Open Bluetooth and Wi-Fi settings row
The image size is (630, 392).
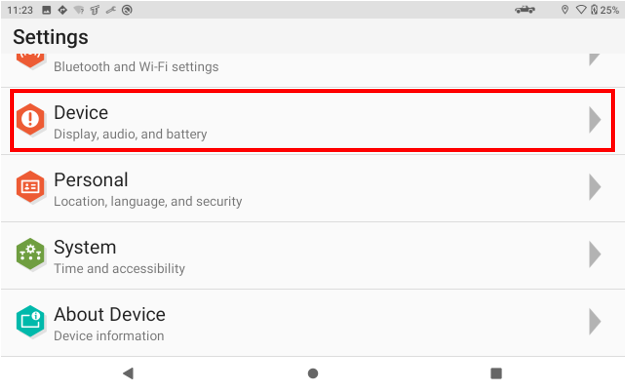click(x=313, y=70)
